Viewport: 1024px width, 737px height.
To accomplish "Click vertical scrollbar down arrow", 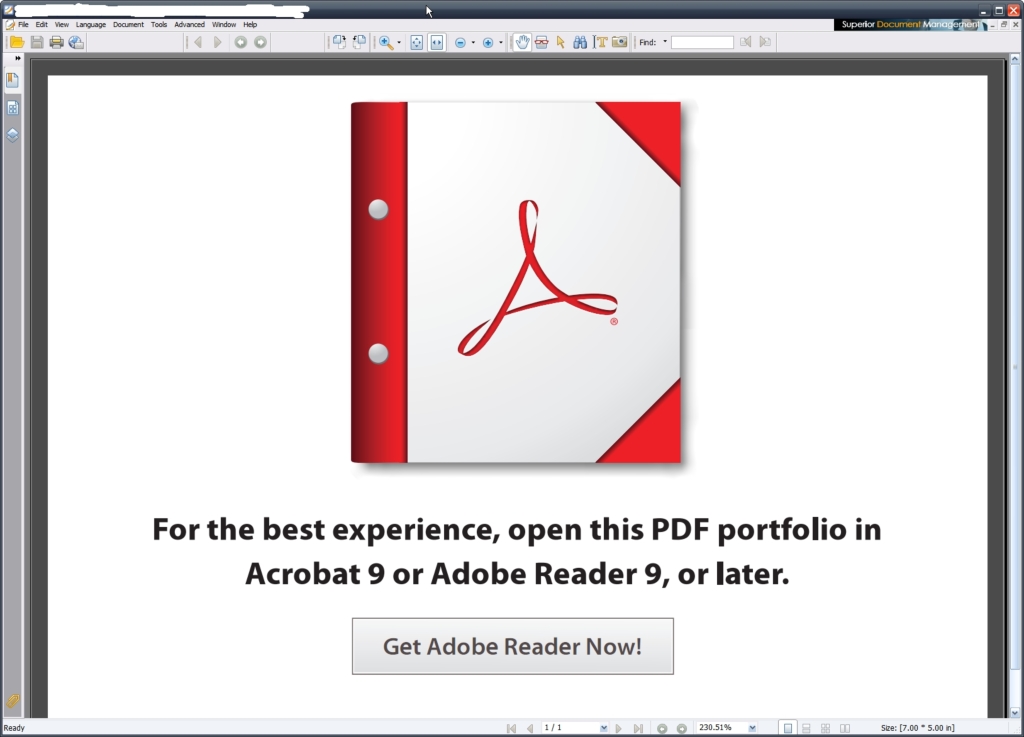I will 1015,712.
